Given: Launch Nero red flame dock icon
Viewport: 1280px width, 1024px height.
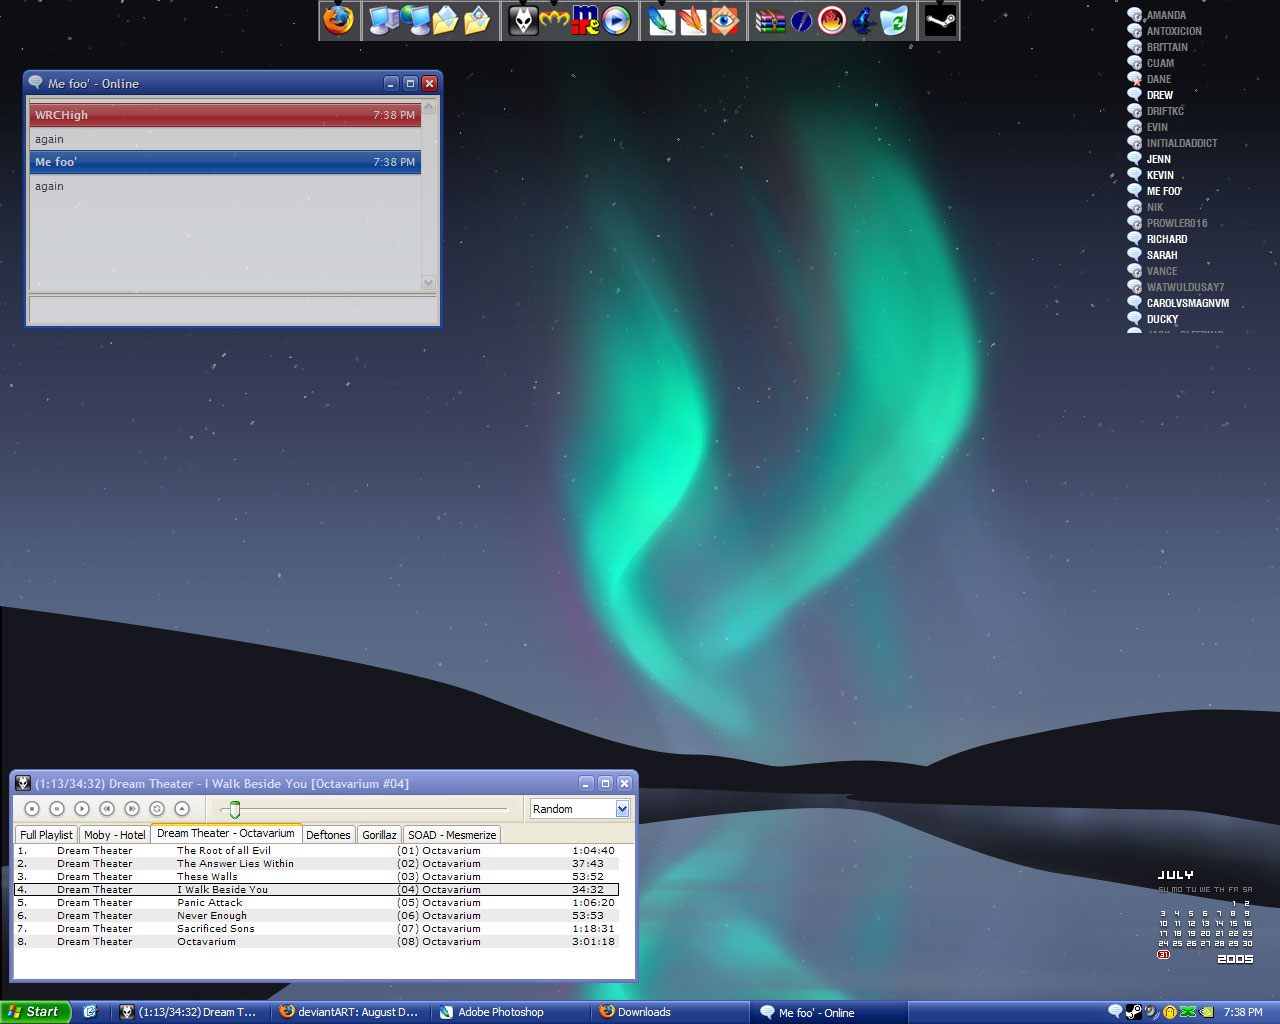Looking at the screenshot, I should pyautogui.click(x=832, y=20).
